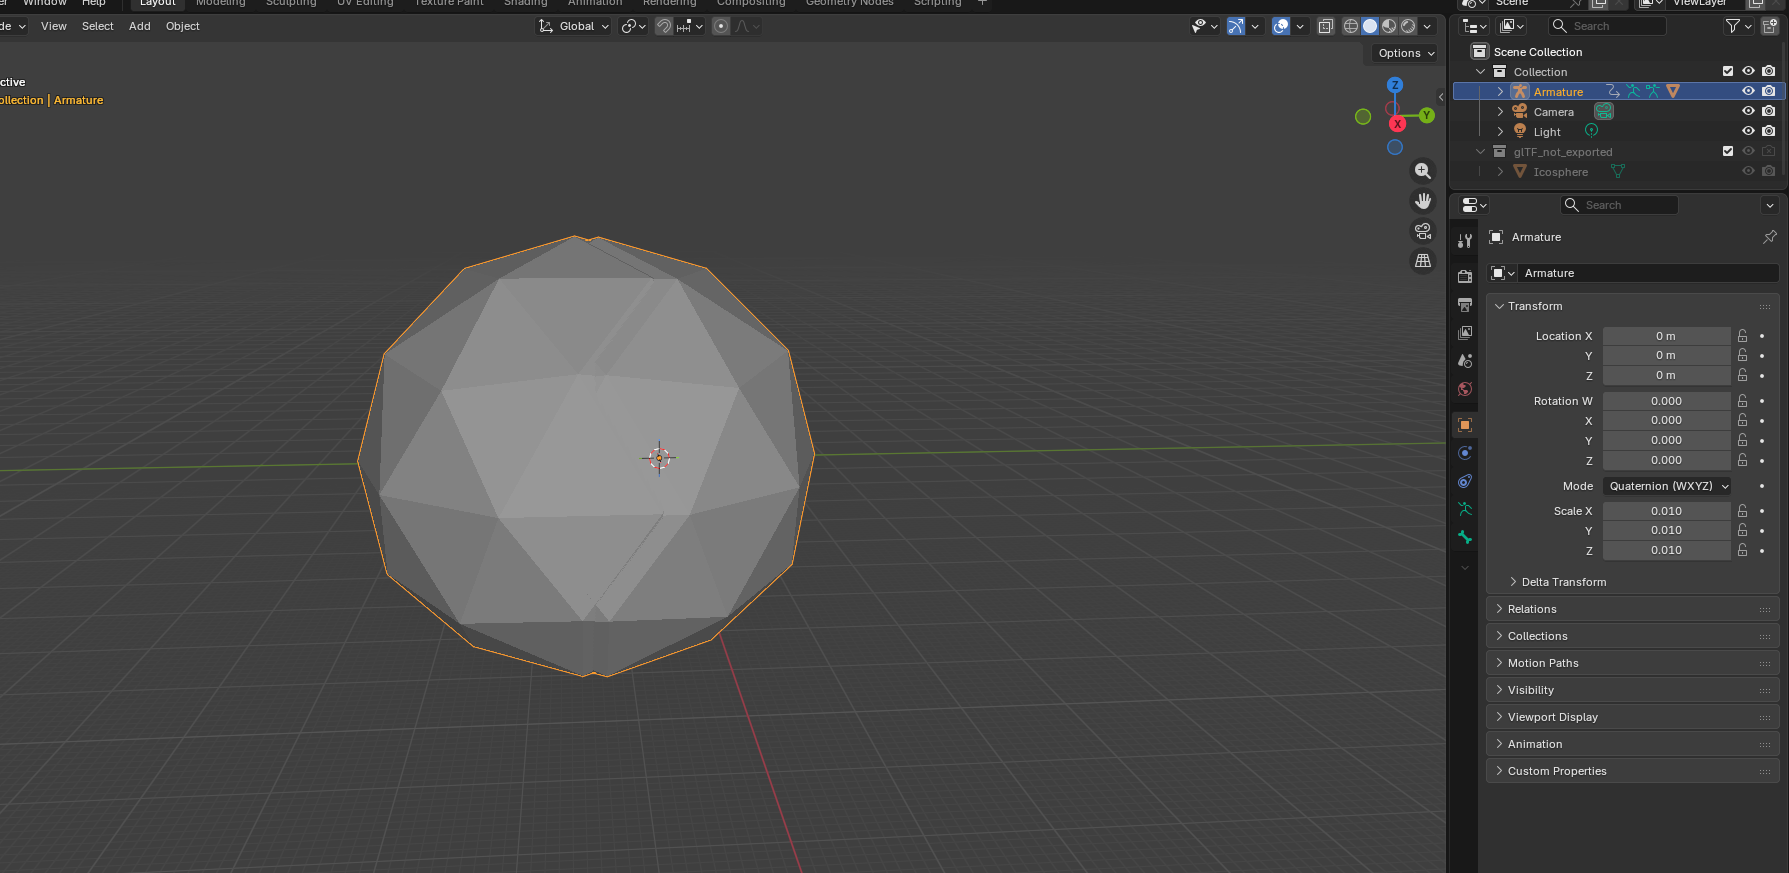Click the zoom magnifier viewport icon
The width and height of the screenshot is (1789, 873).
(1423, 171)
